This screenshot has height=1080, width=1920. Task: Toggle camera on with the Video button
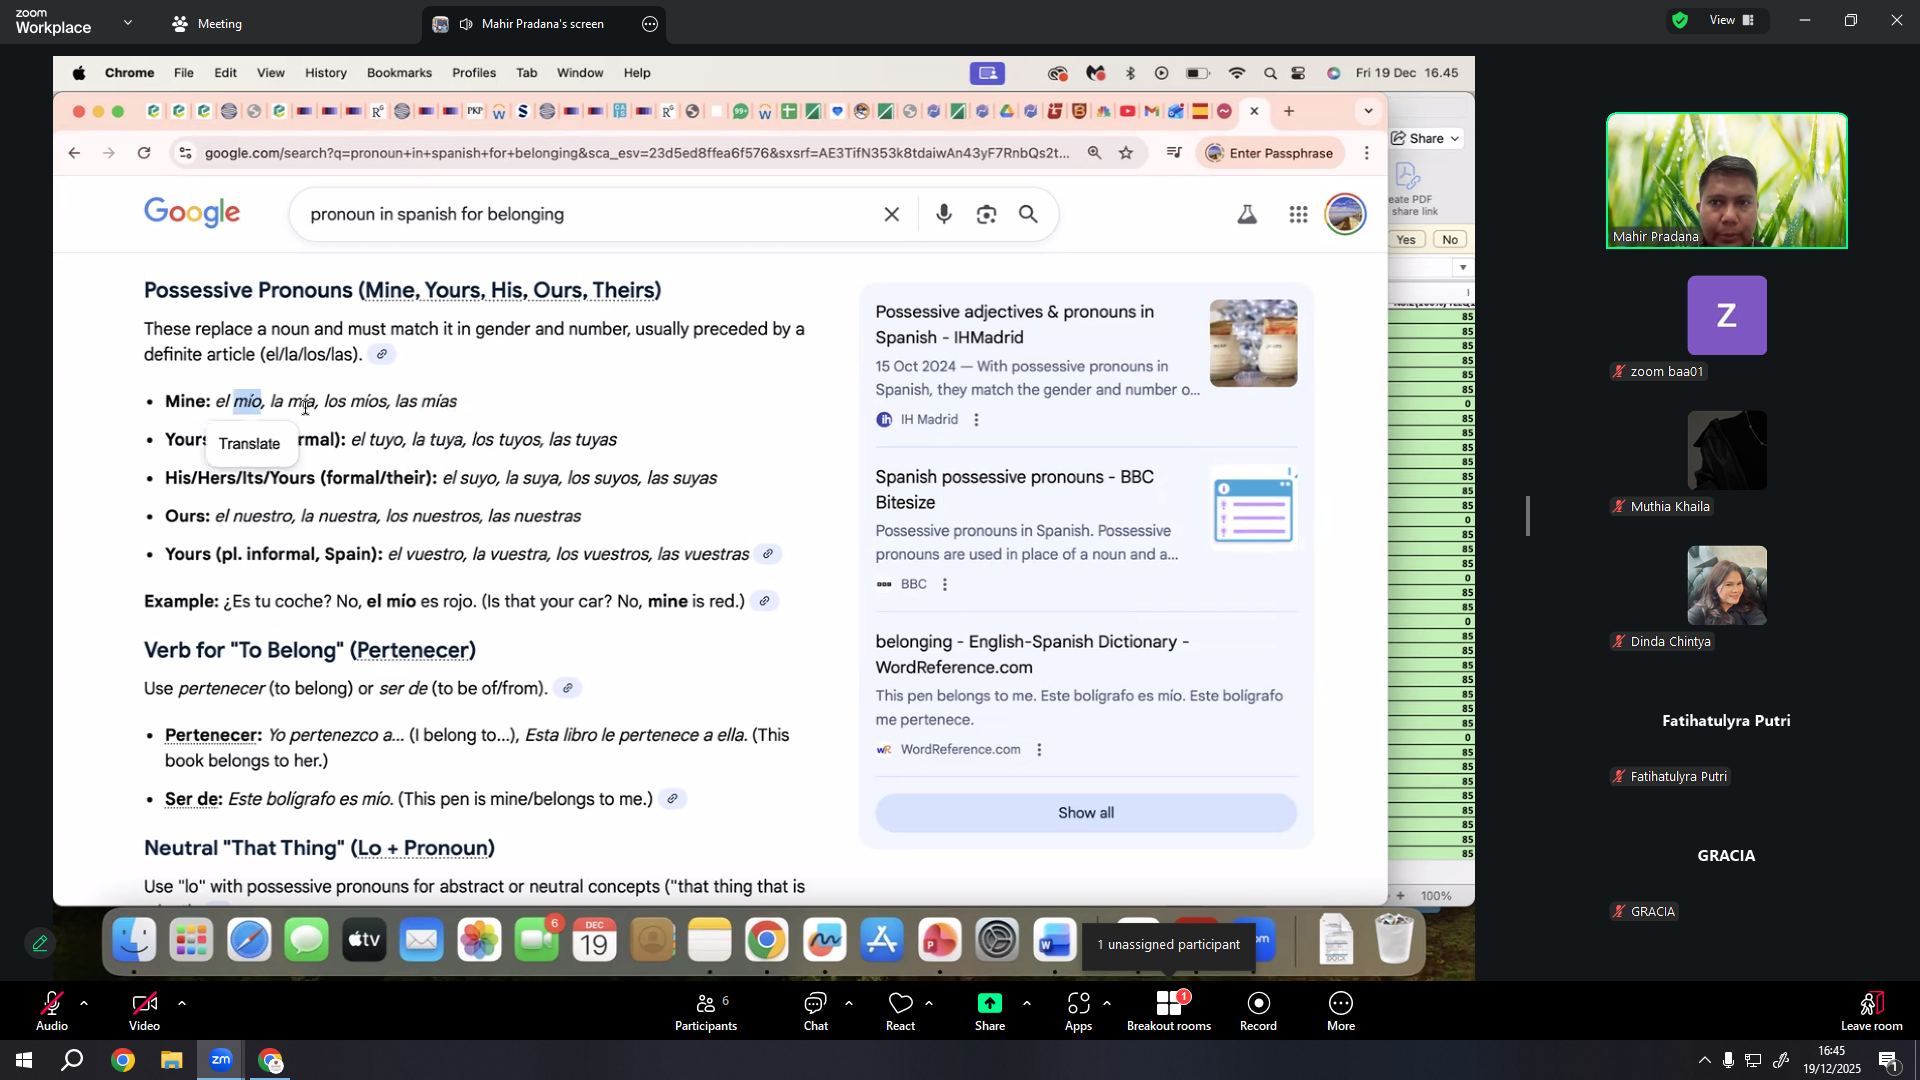144,1011
